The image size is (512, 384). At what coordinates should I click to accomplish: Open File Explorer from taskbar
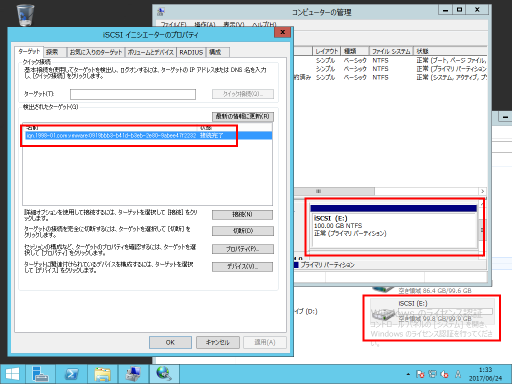[x=102, y=374]
